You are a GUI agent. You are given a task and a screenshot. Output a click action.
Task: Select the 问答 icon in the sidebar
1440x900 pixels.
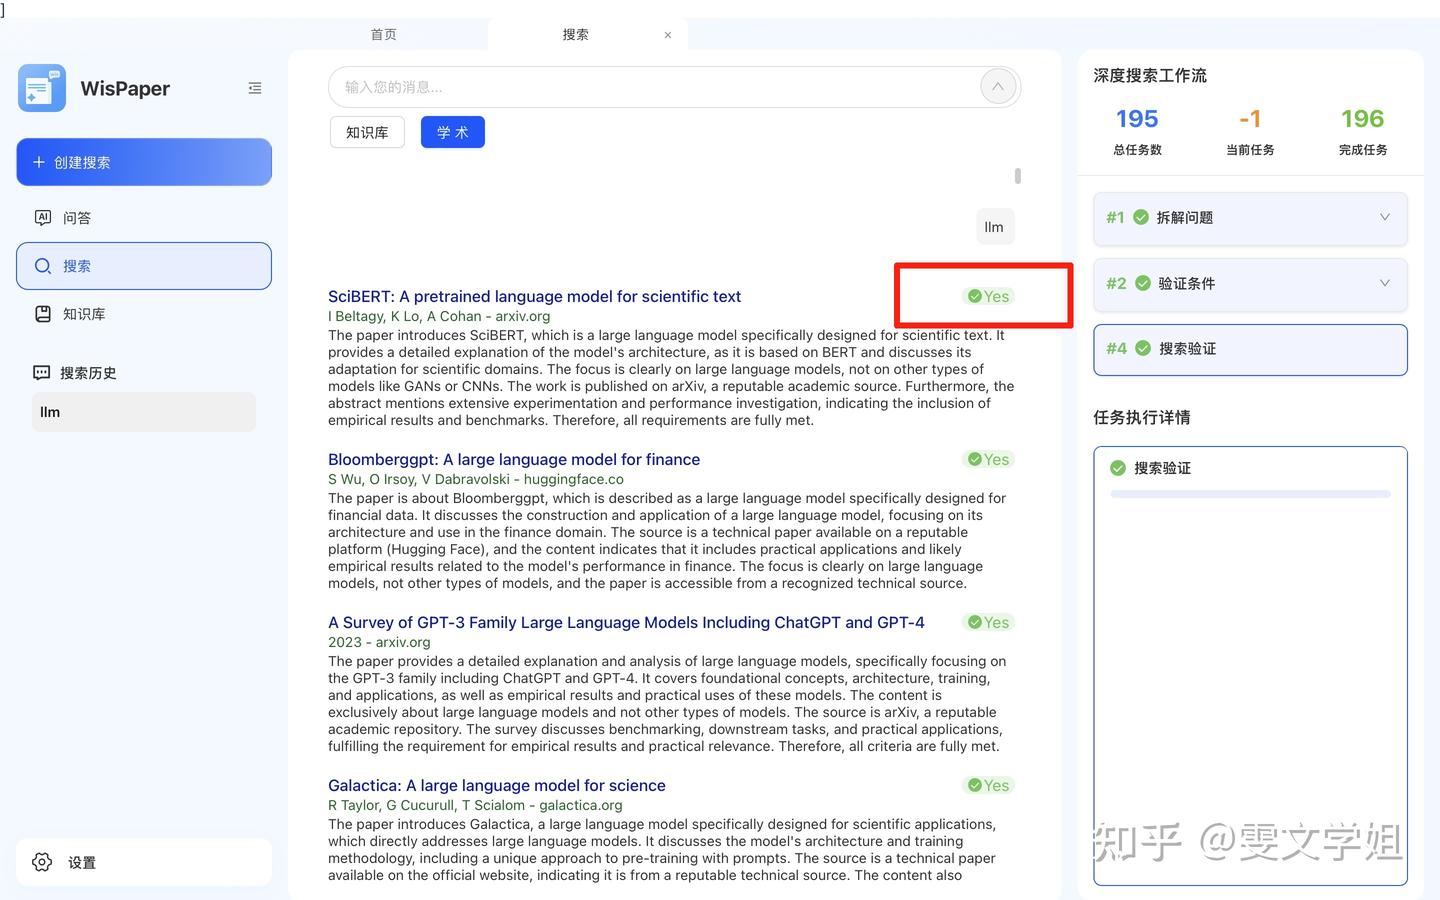42,217
